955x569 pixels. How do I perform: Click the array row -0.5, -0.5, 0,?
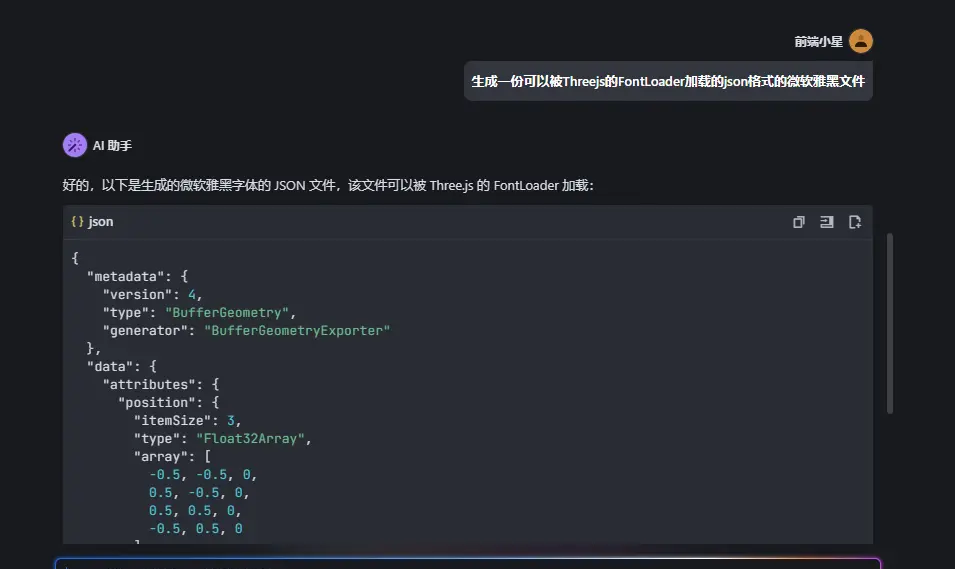point(203,475)
